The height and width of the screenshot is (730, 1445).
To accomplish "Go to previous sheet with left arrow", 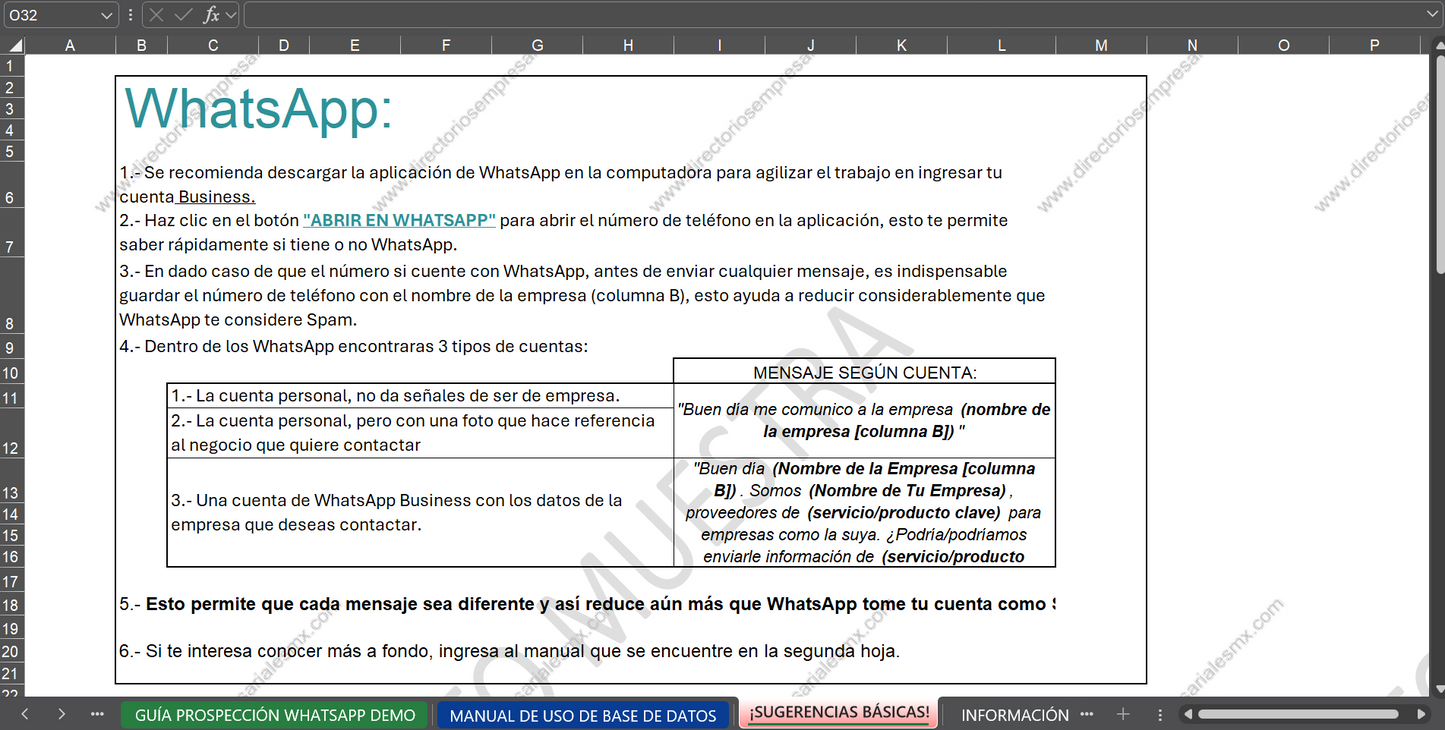I will coord(25,715).
